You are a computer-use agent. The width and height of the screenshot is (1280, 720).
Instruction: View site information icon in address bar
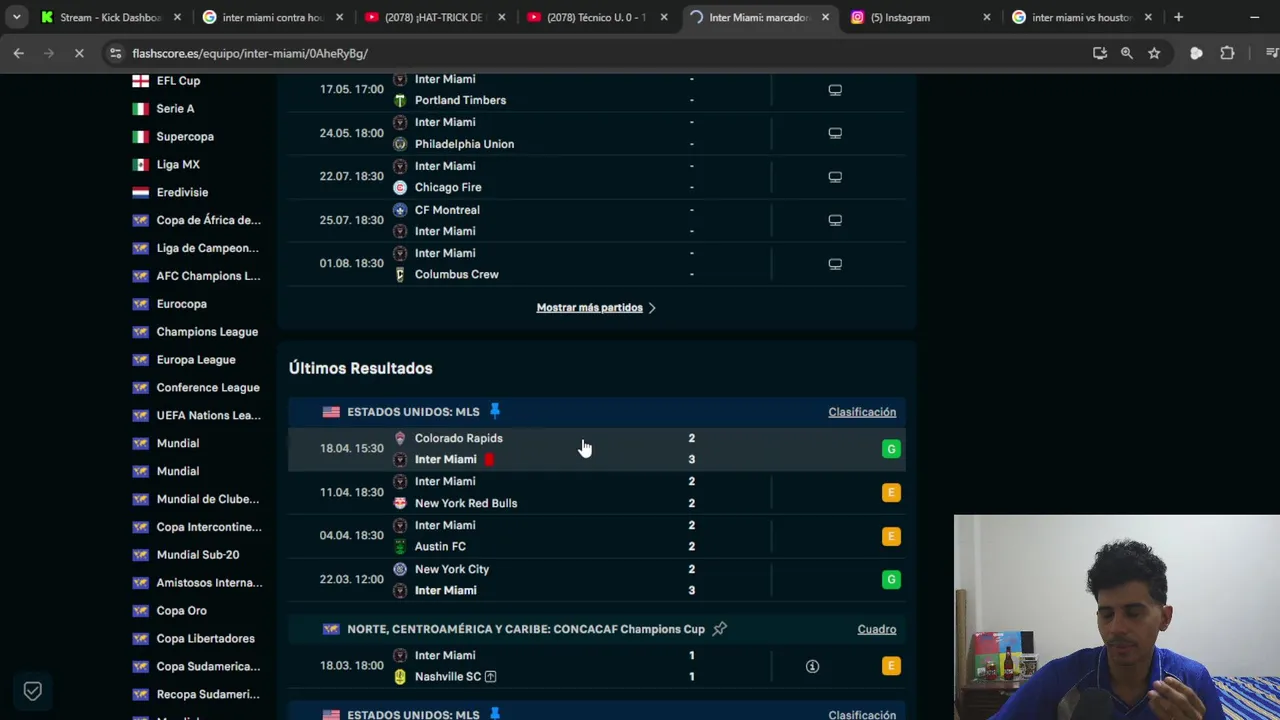point(115,53)
